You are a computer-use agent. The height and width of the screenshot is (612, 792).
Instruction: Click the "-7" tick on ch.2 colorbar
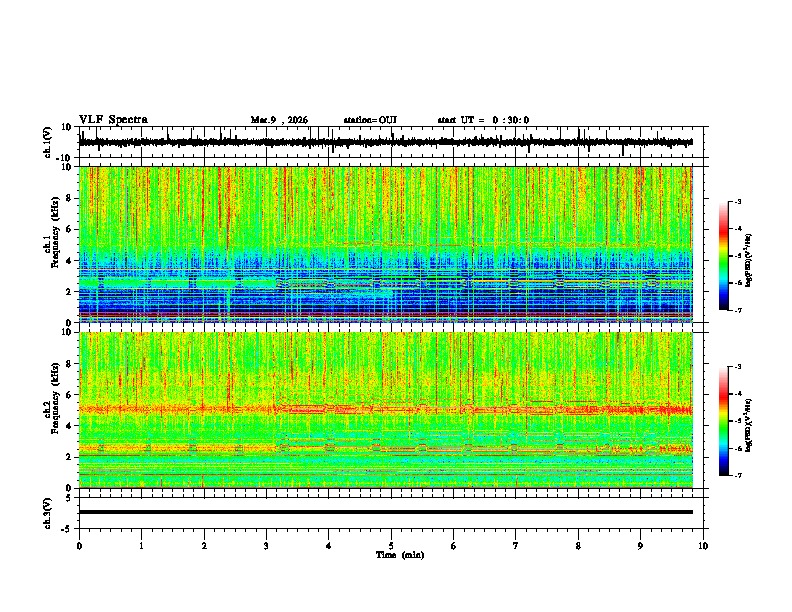737,475
